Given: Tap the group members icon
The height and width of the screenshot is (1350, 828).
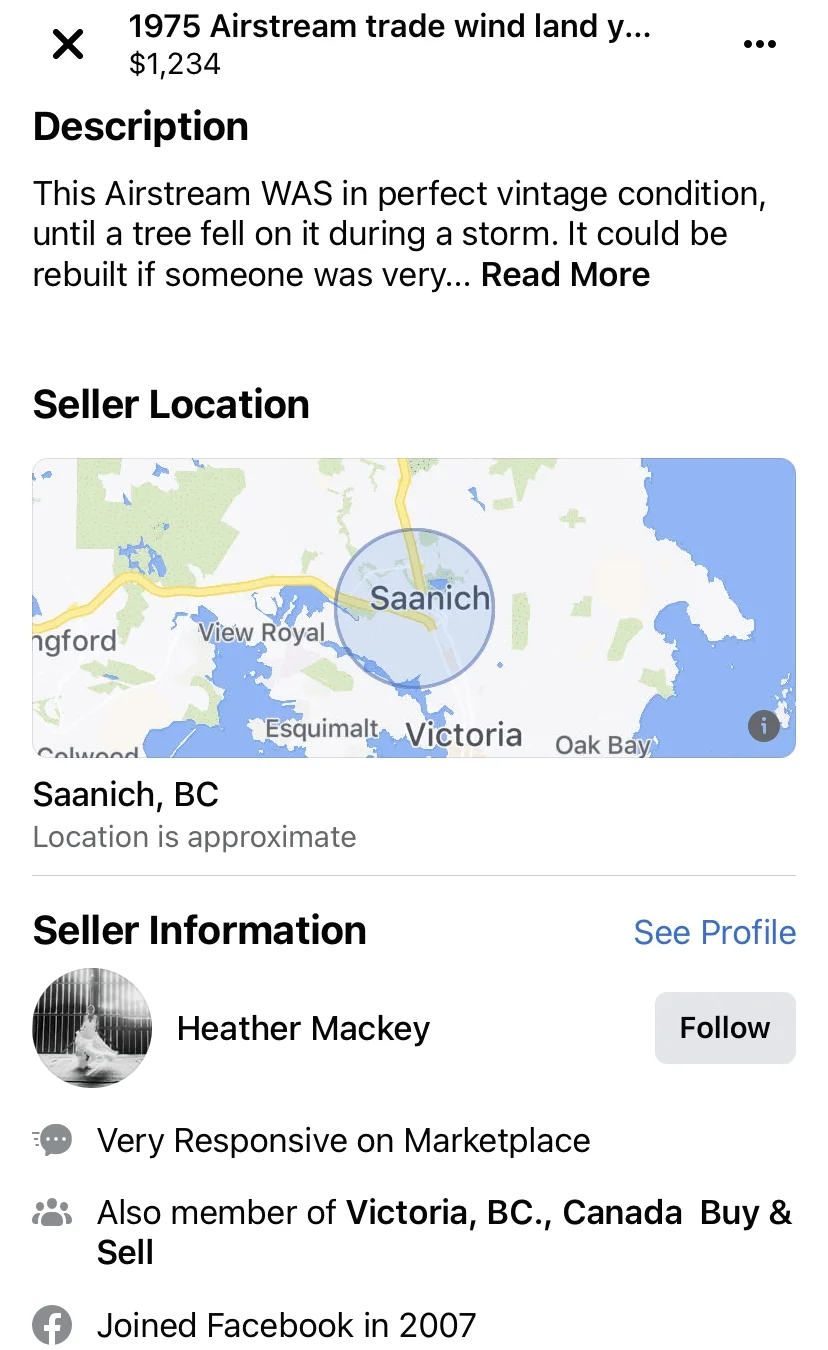Looking at the screenshot, I should [53, 1213].
